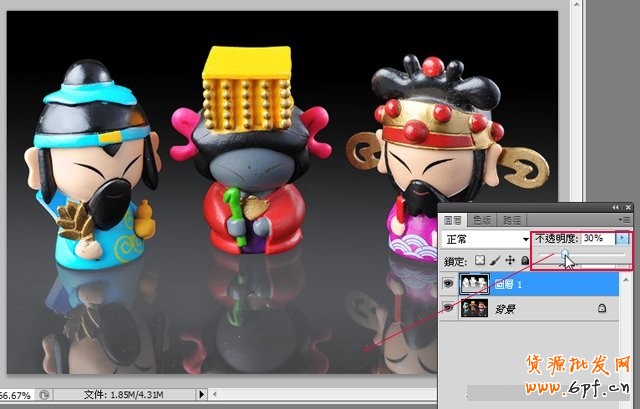The width and height of the screenshot is (640, 409).
Task: Switch to the 路径 paths tab
Action: 512,219
